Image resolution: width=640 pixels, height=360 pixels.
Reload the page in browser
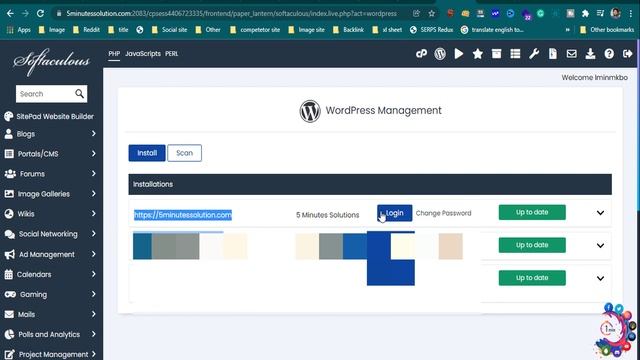coord(40,13)
